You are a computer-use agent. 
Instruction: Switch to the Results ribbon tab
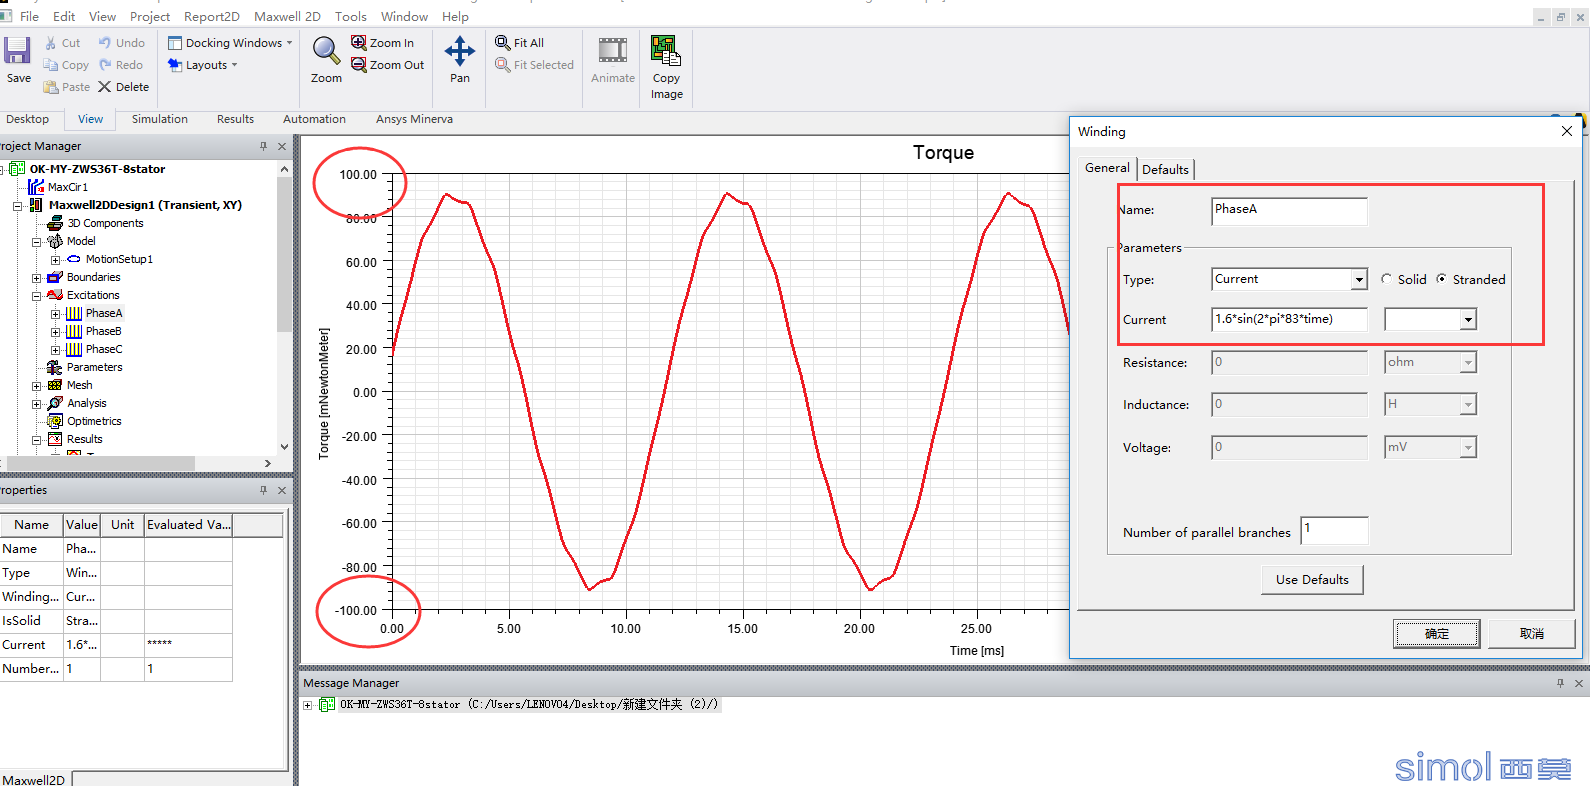[235, 119]
